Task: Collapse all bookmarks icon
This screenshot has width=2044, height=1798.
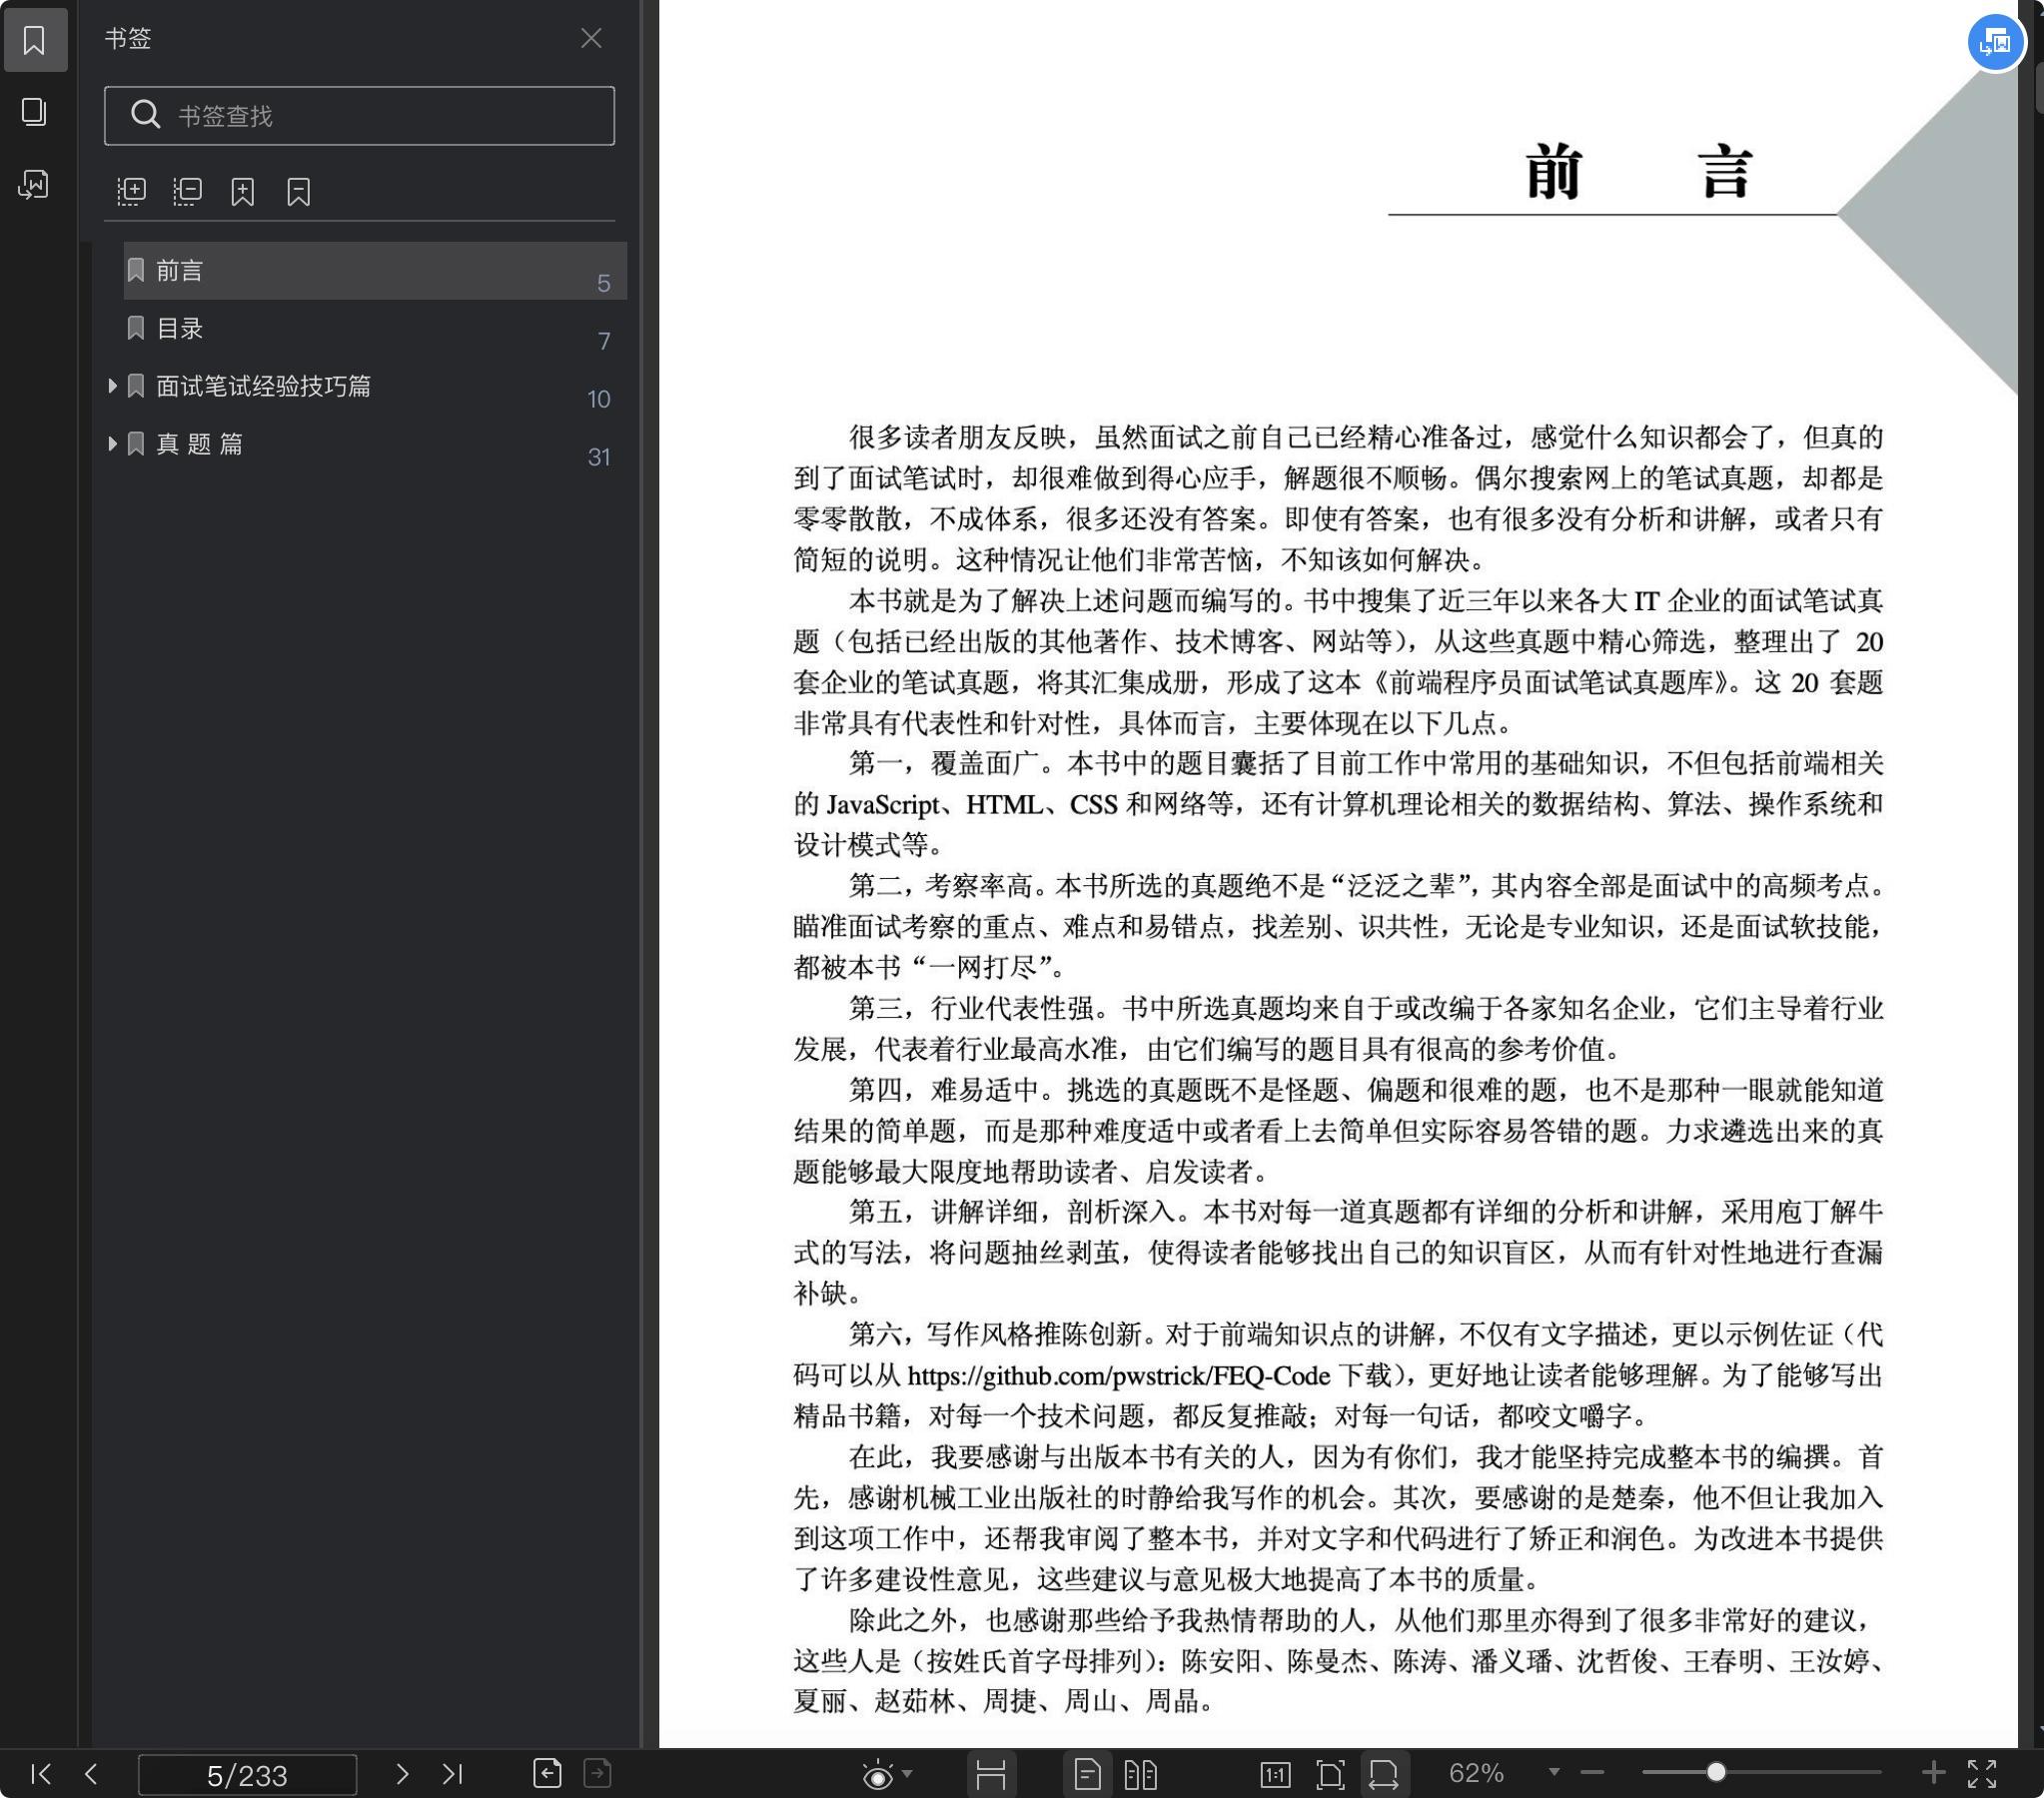Action: 187,191
